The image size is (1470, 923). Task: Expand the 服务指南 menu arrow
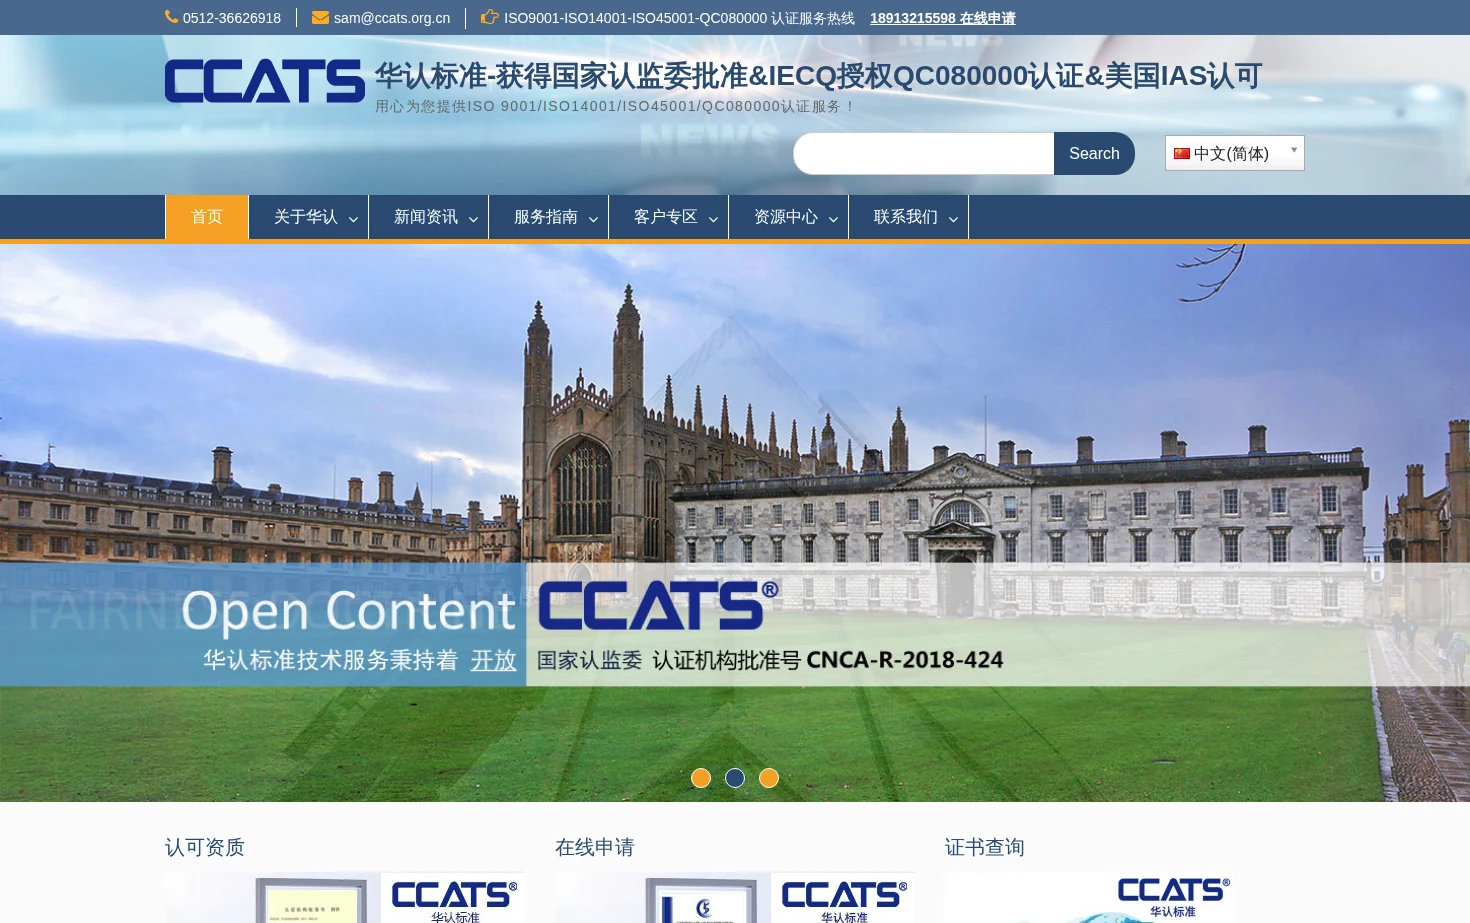click(593, 219)
